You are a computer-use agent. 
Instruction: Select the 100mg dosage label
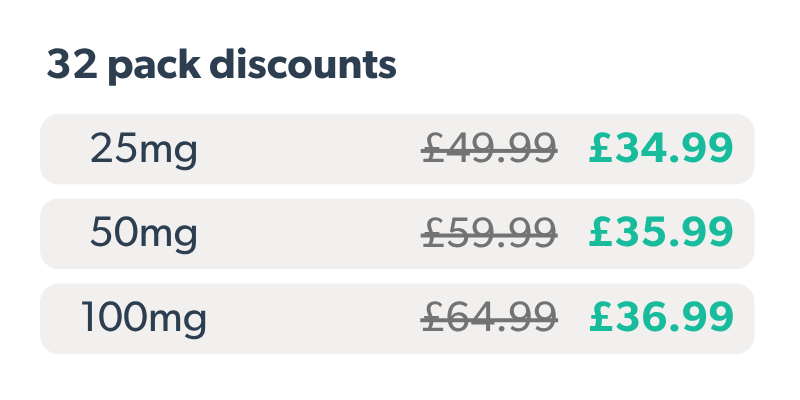pyautogui.click(x=144, y=319)
